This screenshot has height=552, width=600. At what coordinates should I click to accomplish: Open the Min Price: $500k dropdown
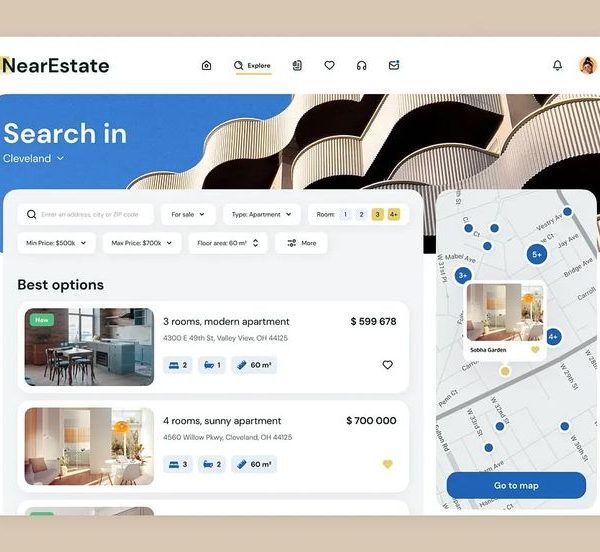[x=56, y=243]
